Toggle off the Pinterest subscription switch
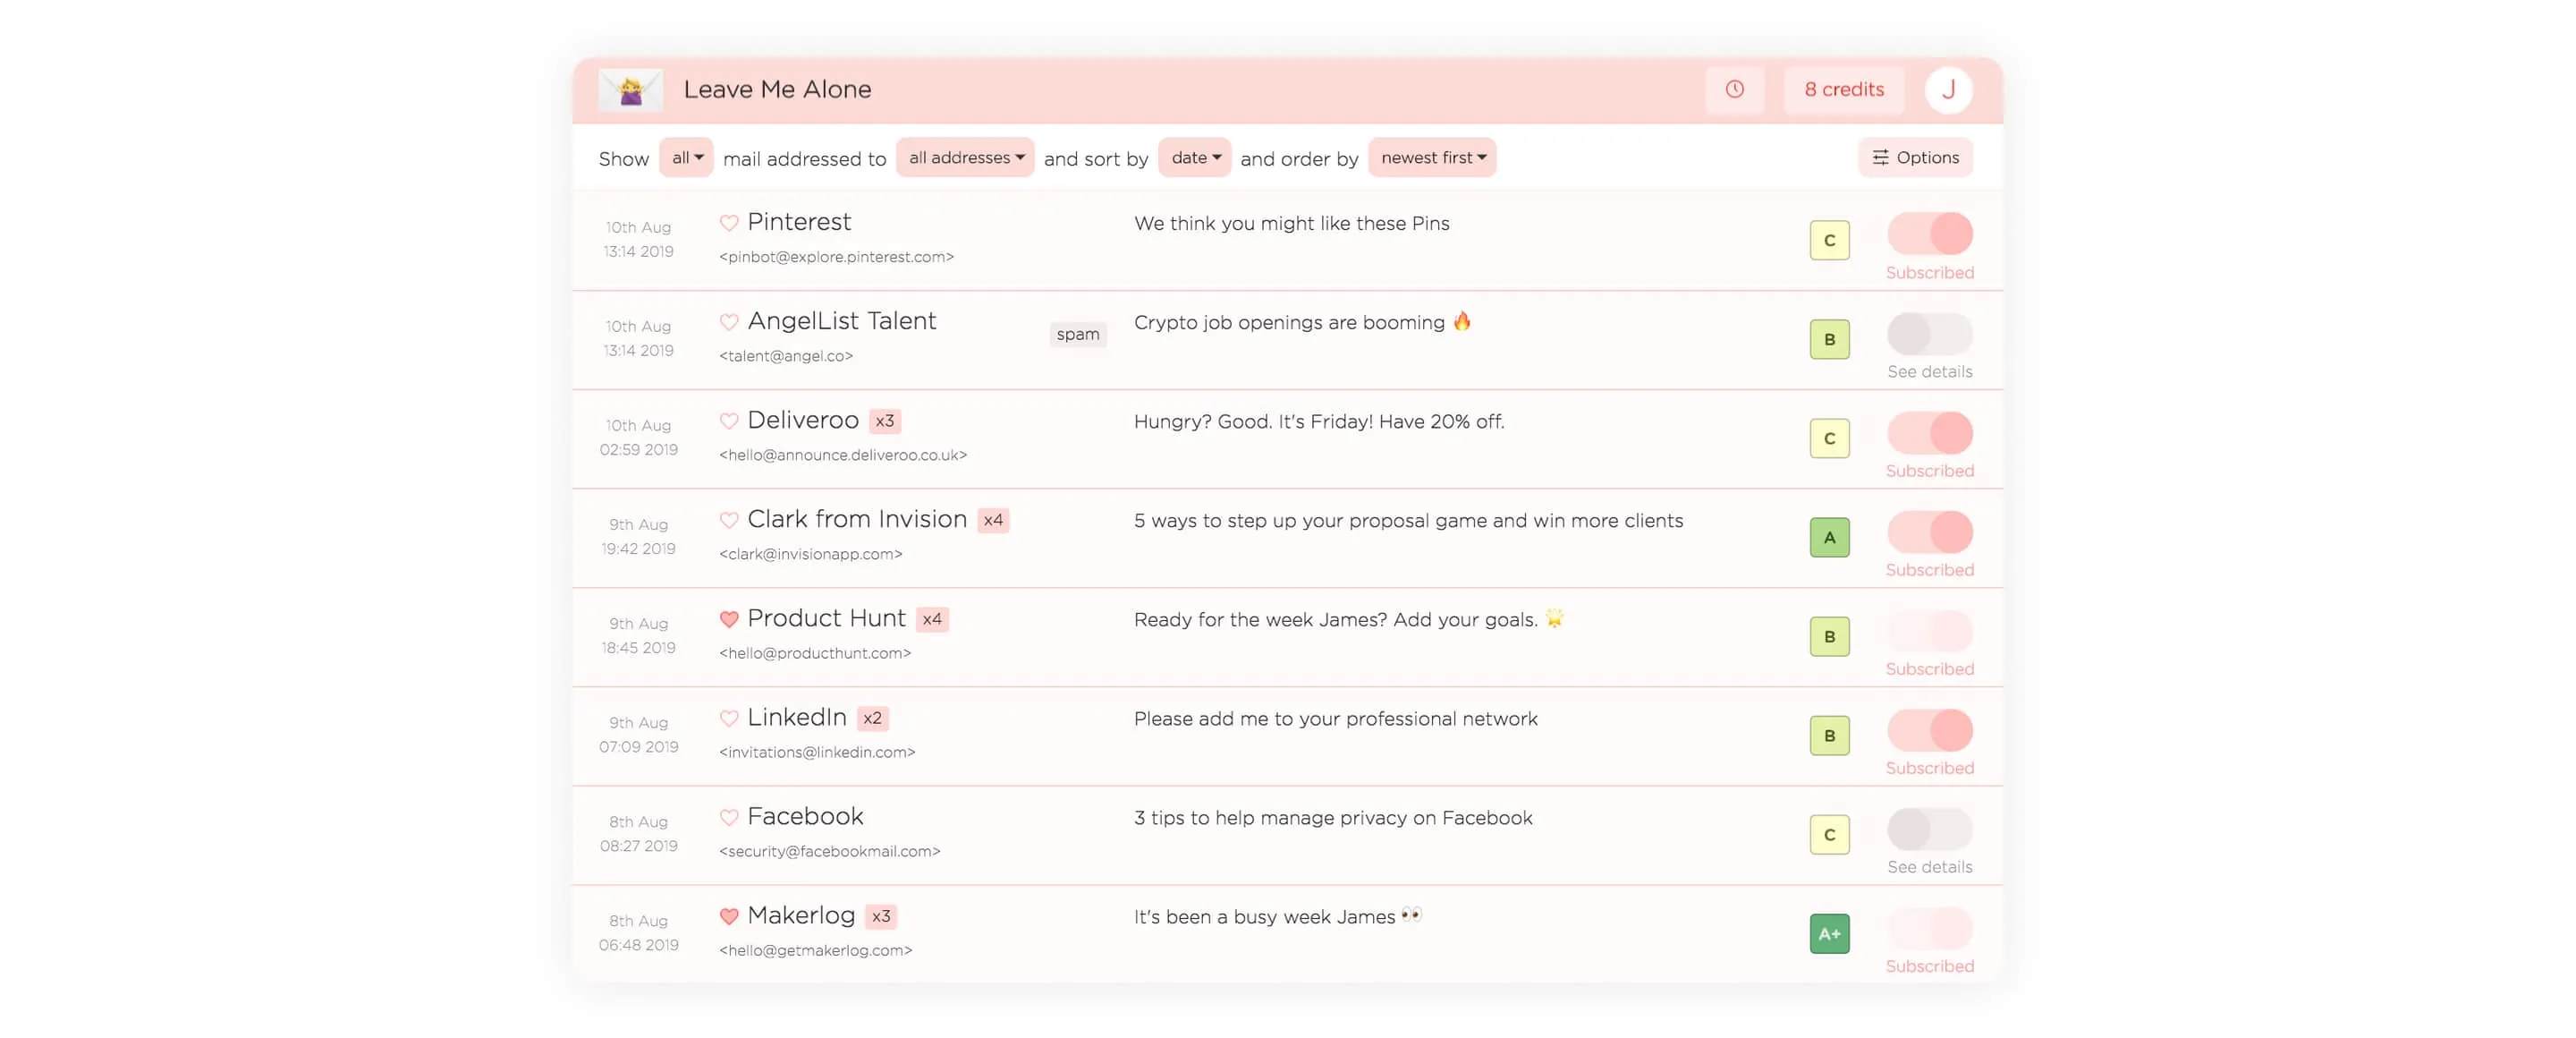This screenshot has width=2576, height=1038. (x=1929, y=234)
